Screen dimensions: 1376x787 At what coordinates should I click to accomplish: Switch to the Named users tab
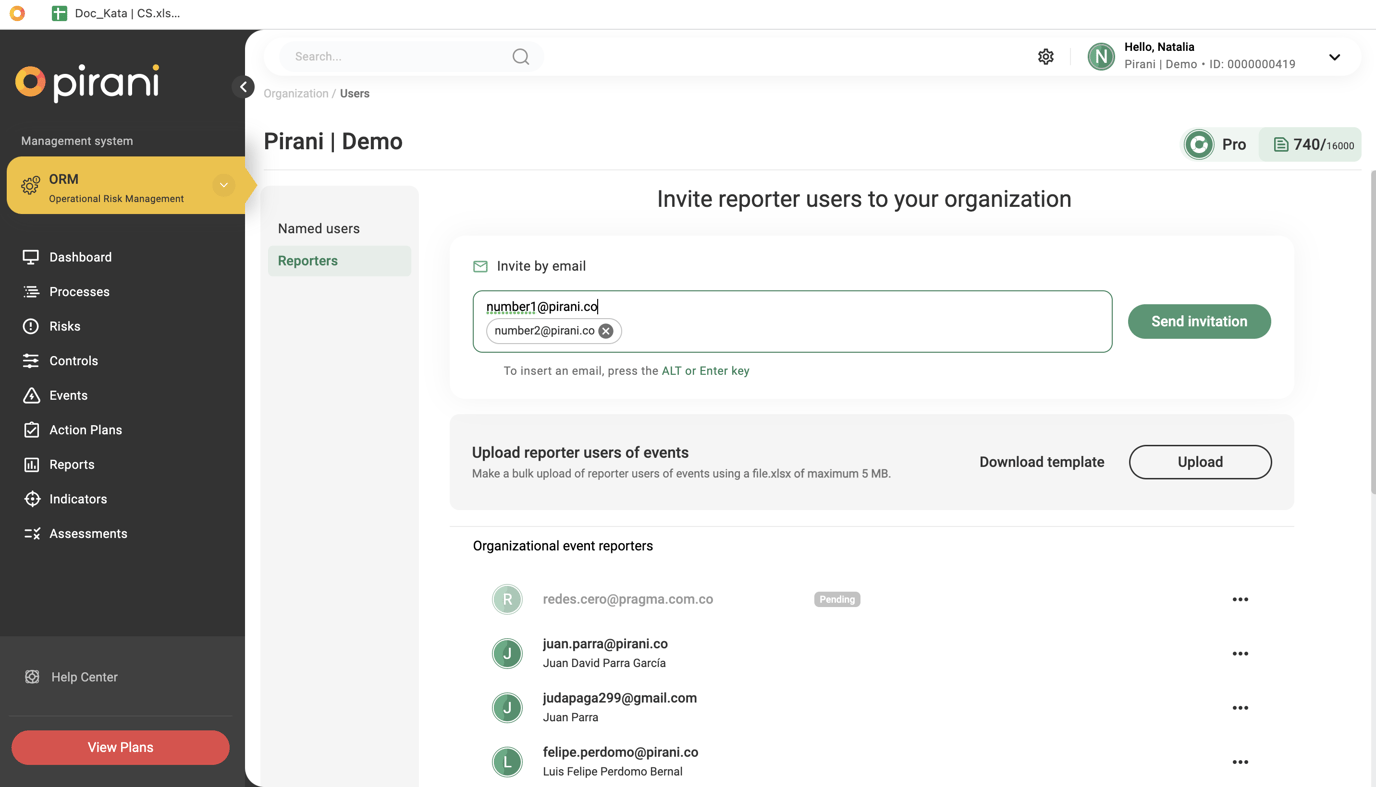click(318, 228)
